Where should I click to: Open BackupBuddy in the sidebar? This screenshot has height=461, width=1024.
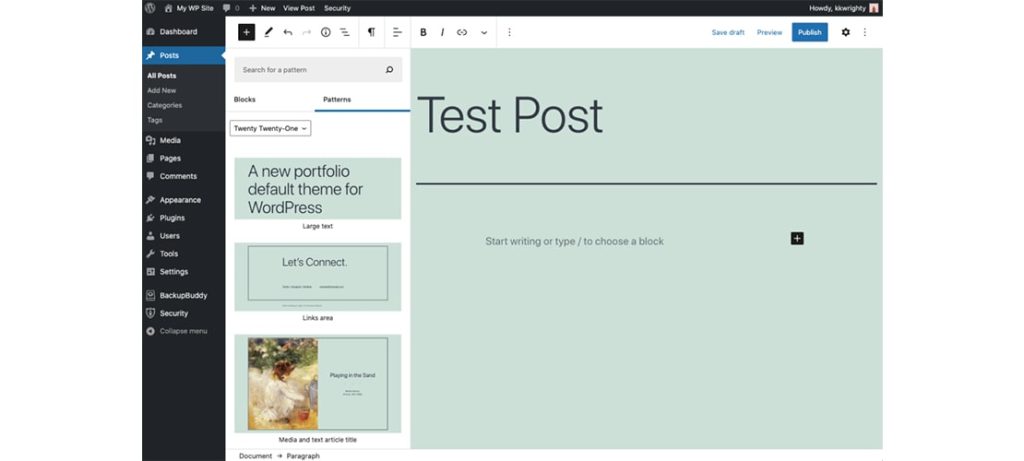[184, 295]
